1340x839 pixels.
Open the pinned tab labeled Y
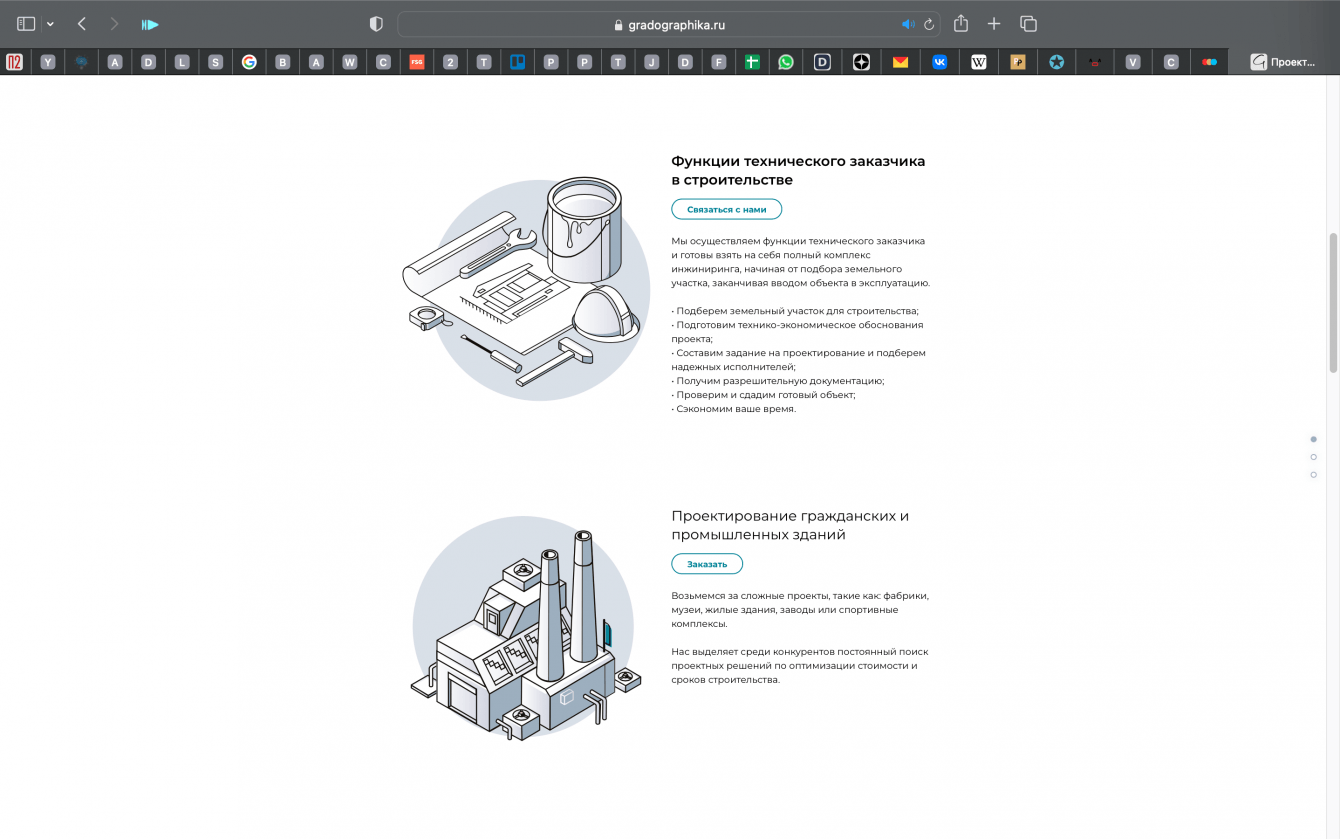[48, 62]
